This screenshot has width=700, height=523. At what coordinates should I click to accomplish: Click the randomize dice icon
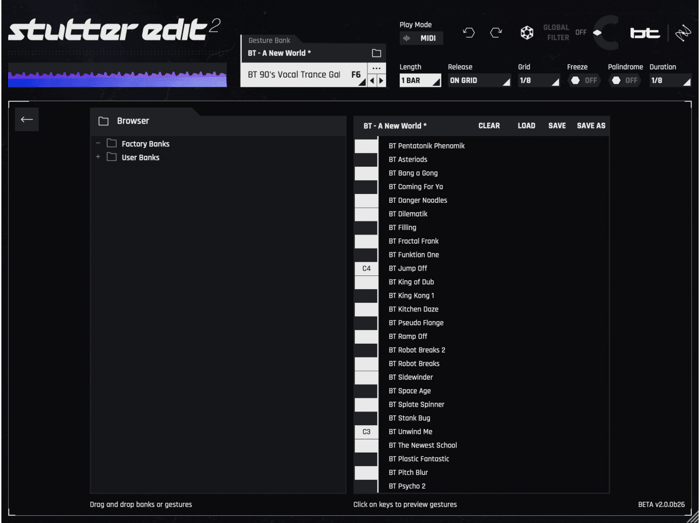click(x=527, y=33)
